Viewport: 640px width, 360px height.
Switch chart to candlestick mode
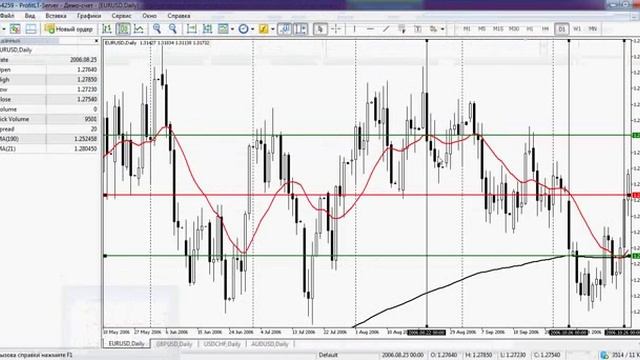click(x=123, y=29)
